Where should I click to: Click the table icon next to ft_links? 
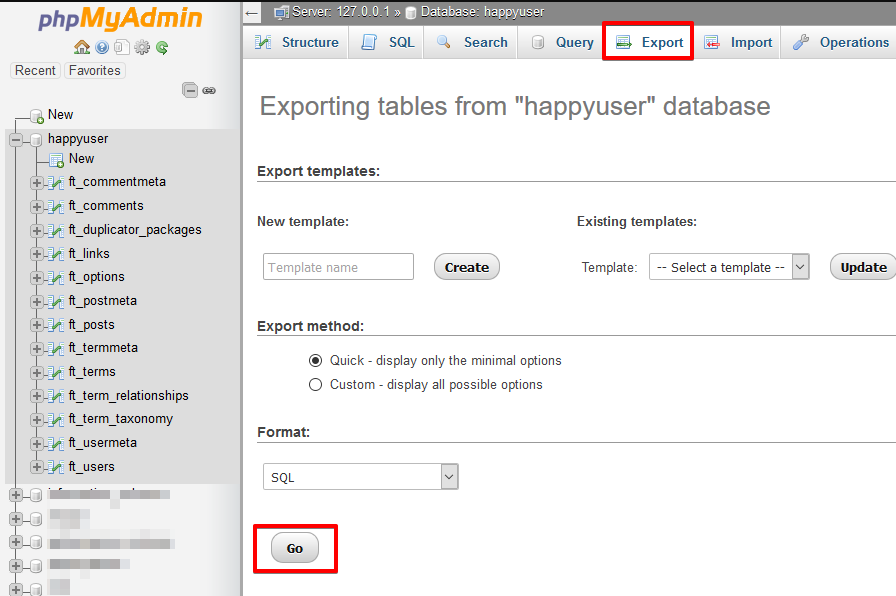click(x=55, y=254)
